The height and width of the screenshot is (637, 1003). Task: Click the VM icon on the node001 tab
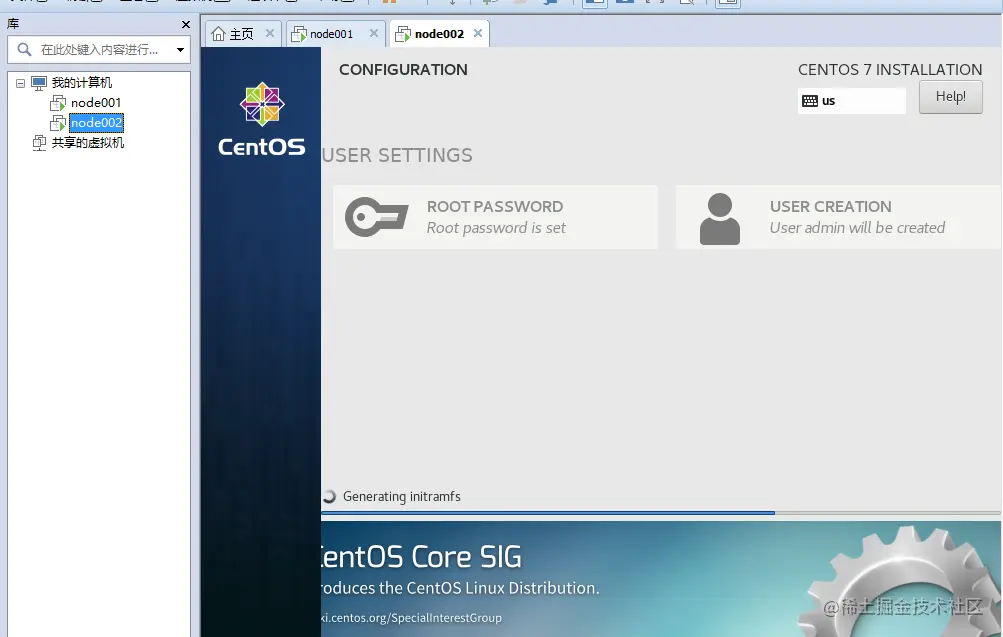pyautogui.click(x=299, y=34)
